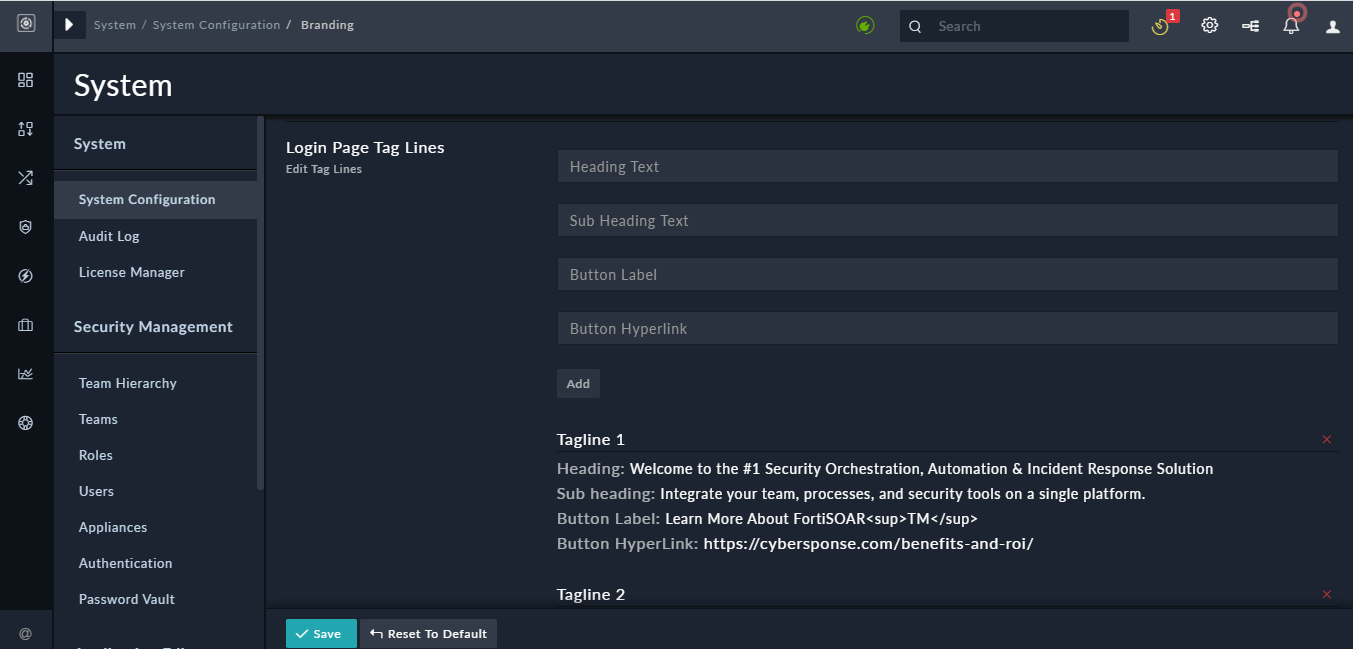Screen dimensions: 1353x649
Task: Go to System Configuration breadcrumb link
Action: pos(216,25)
